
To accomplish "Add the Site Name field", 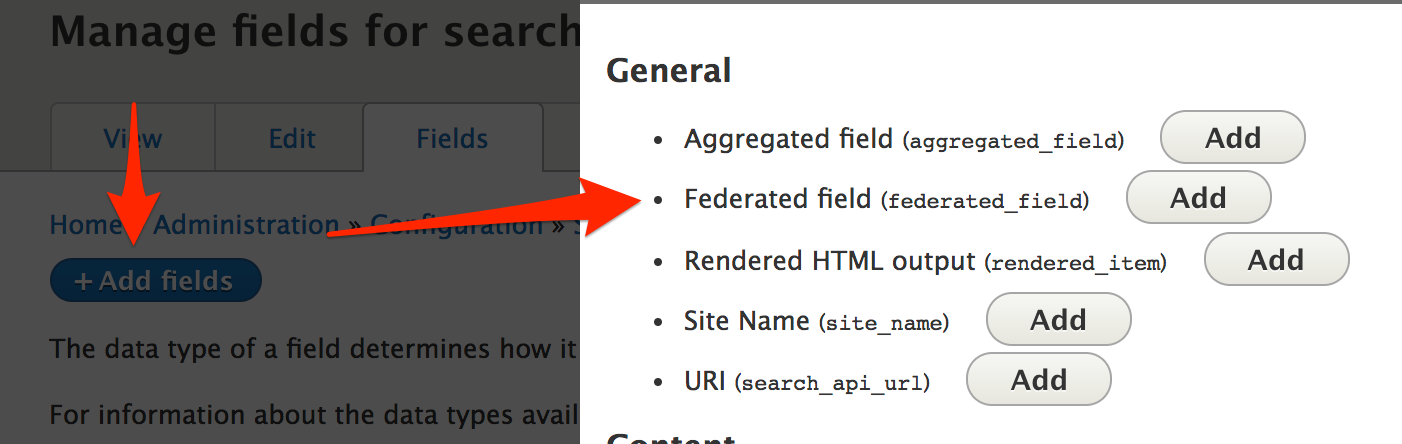I will click(1058, 321).
